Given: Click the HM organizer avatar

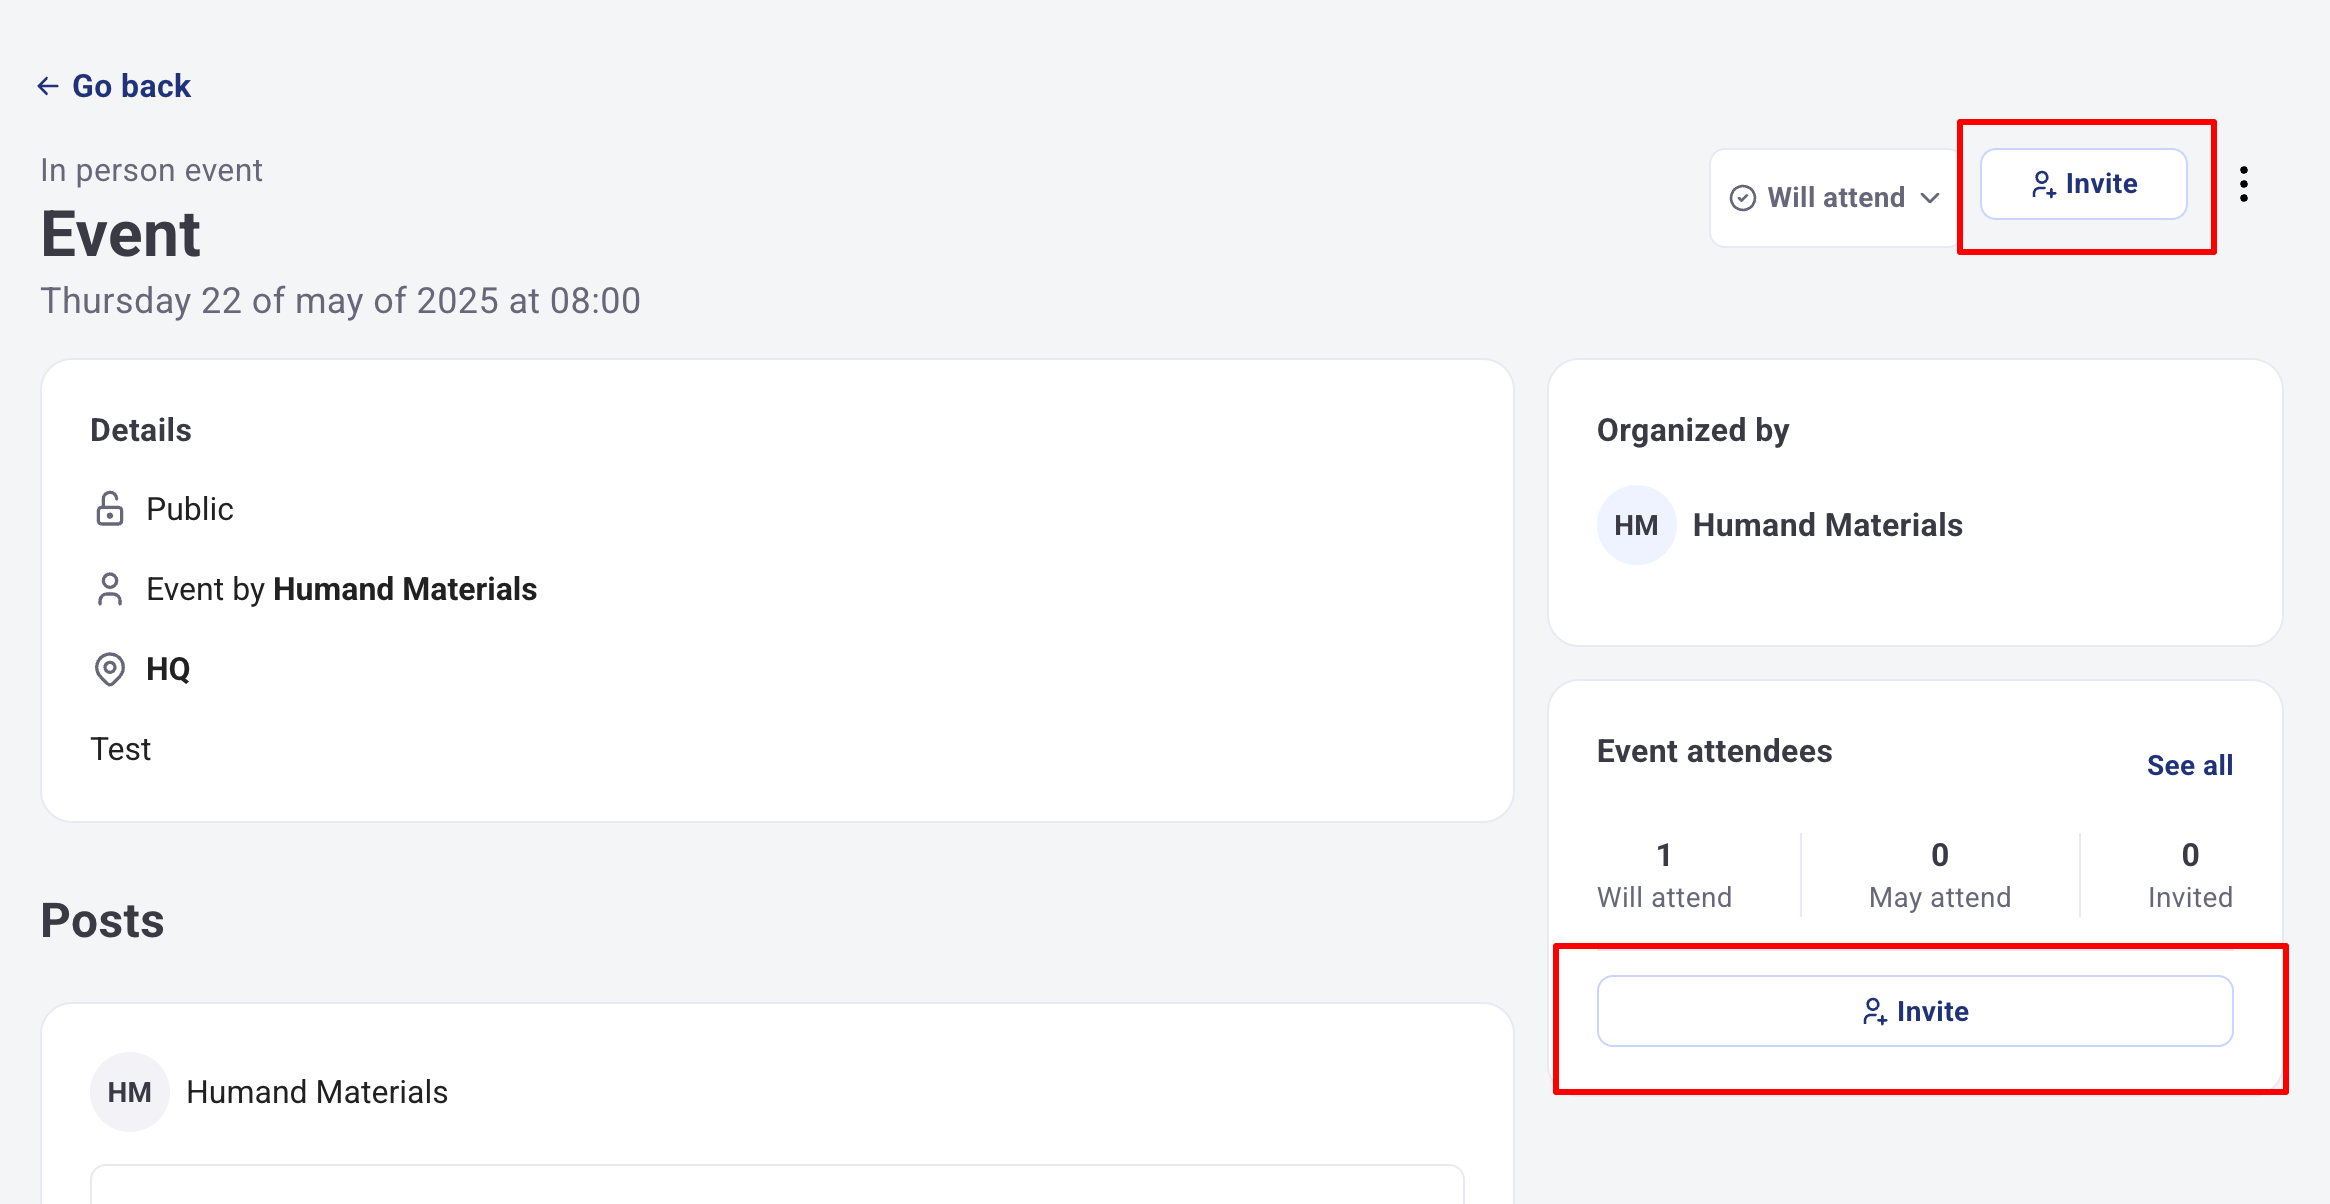Looking at the screenshot, I should pos(1636,525).
